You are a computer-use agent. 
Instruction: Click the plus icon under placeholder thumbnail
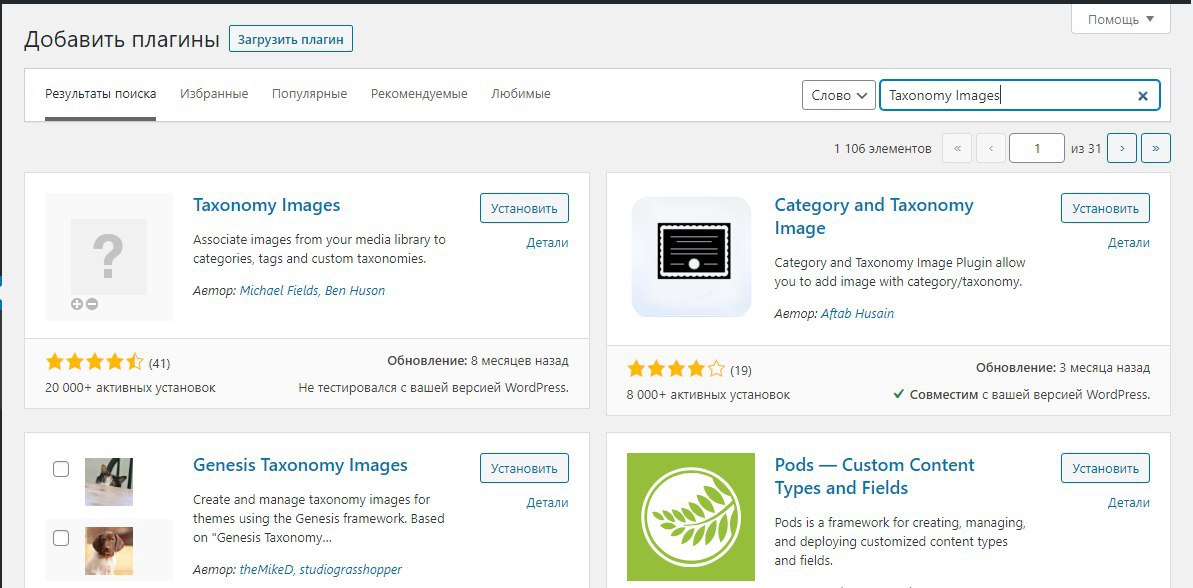click(x=76, y=304)
